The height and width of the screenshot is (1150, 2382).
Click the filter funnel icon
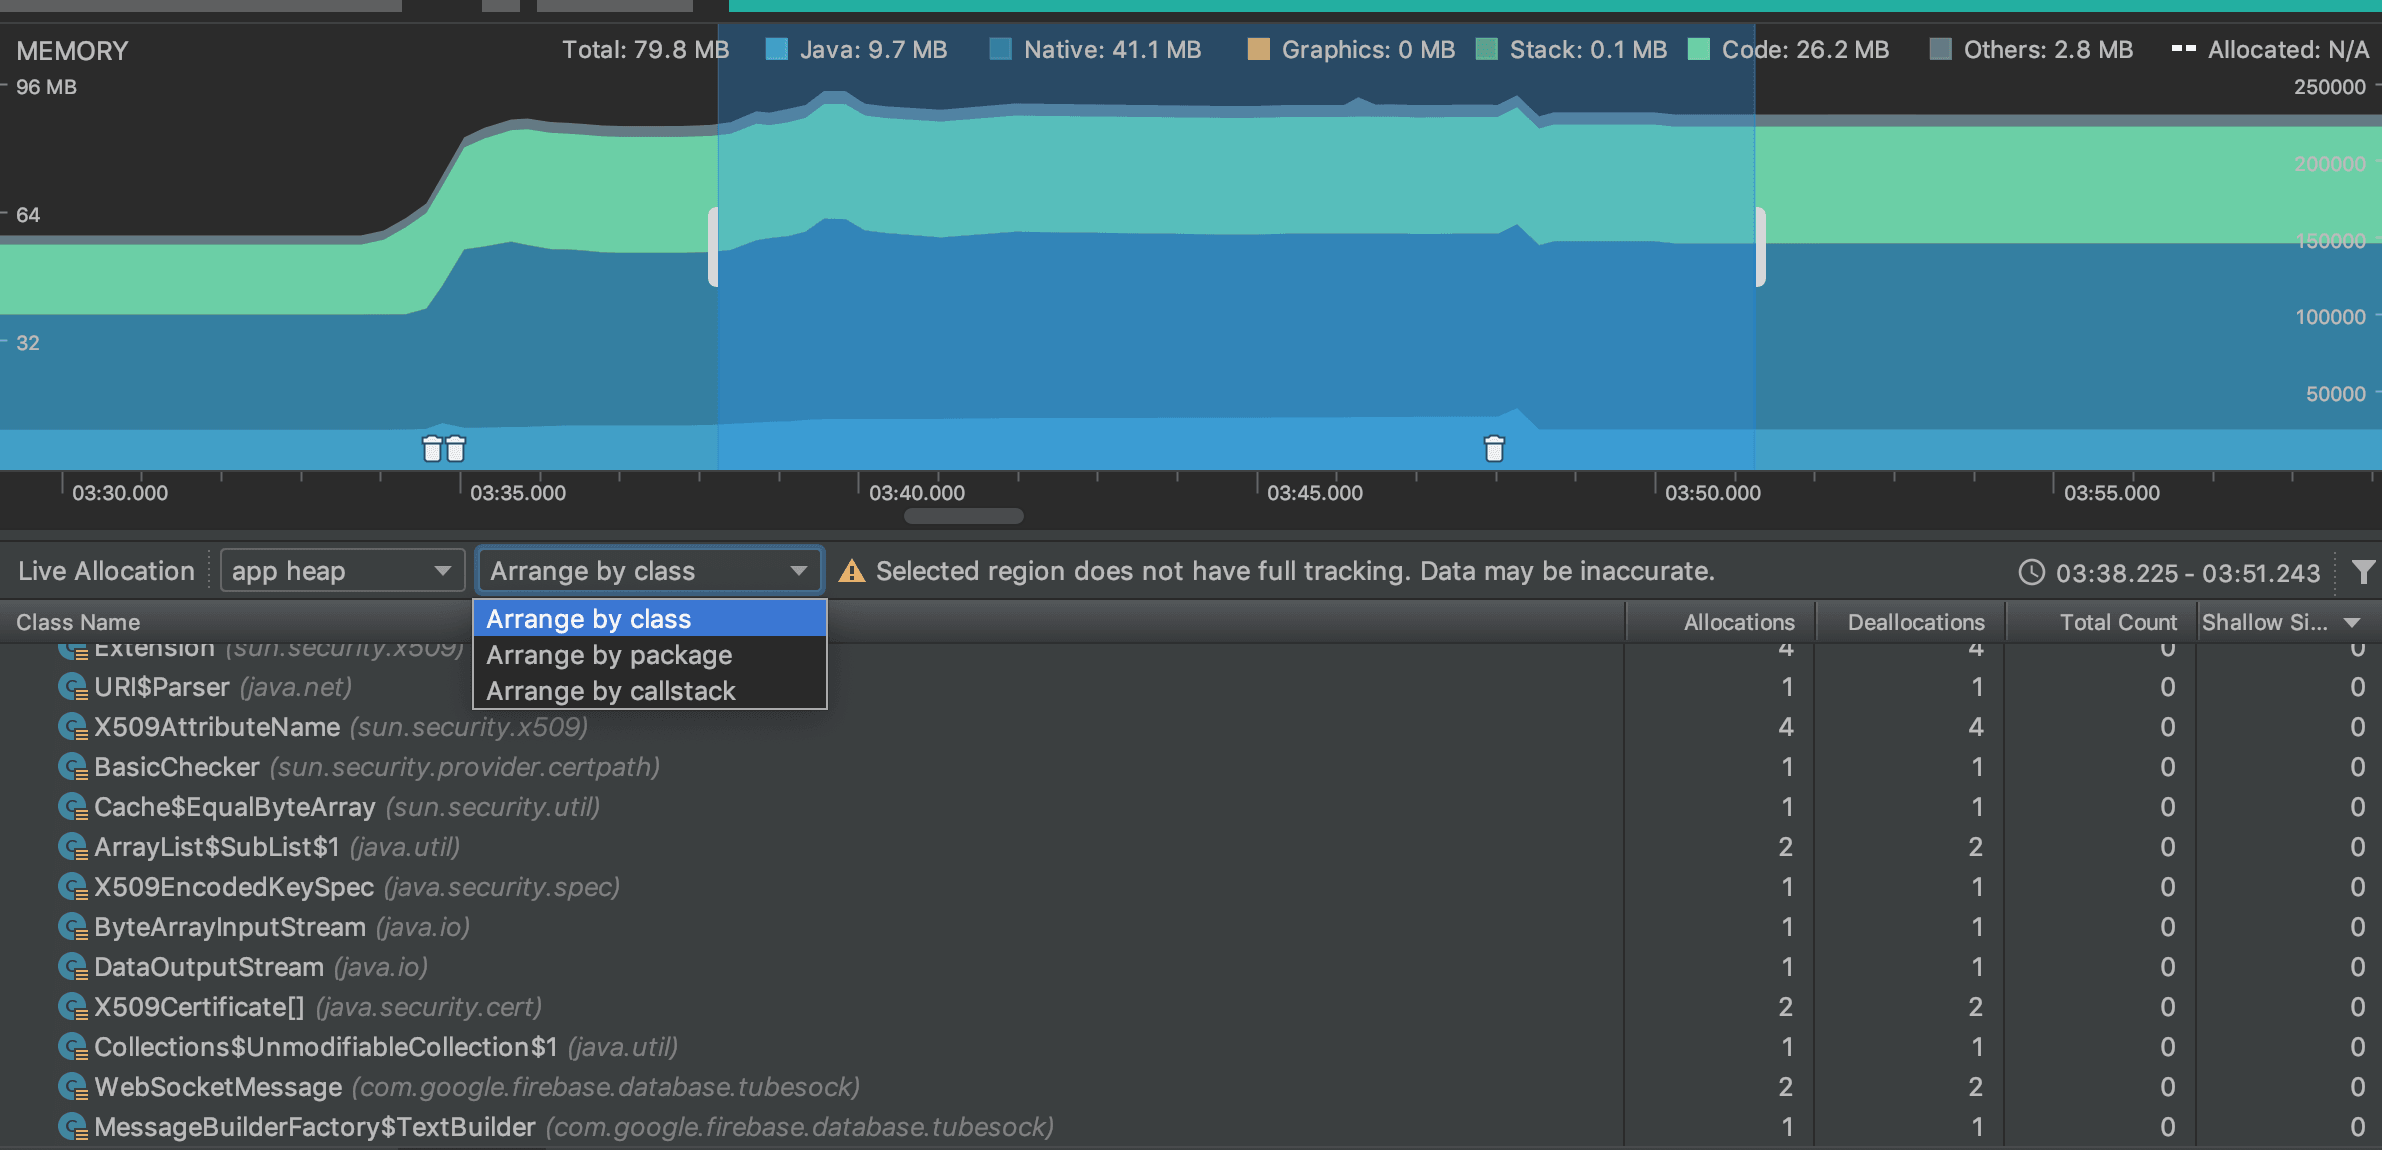pyautogui.click(x=2362, y=572)
